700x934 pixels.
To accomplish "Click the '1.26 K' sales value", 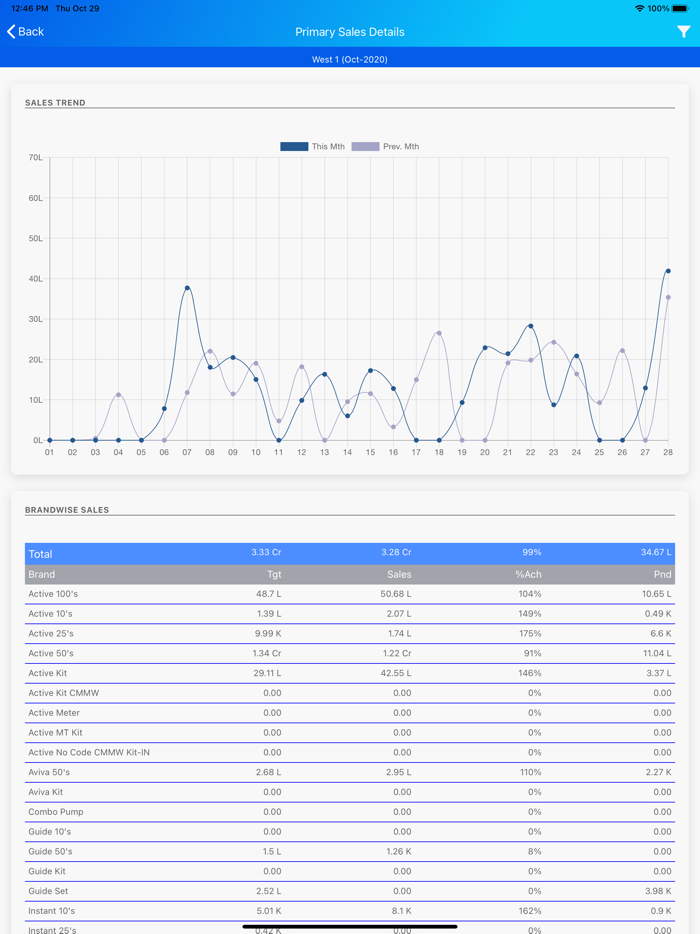I will pyautogui.click(x=398, y=851).
